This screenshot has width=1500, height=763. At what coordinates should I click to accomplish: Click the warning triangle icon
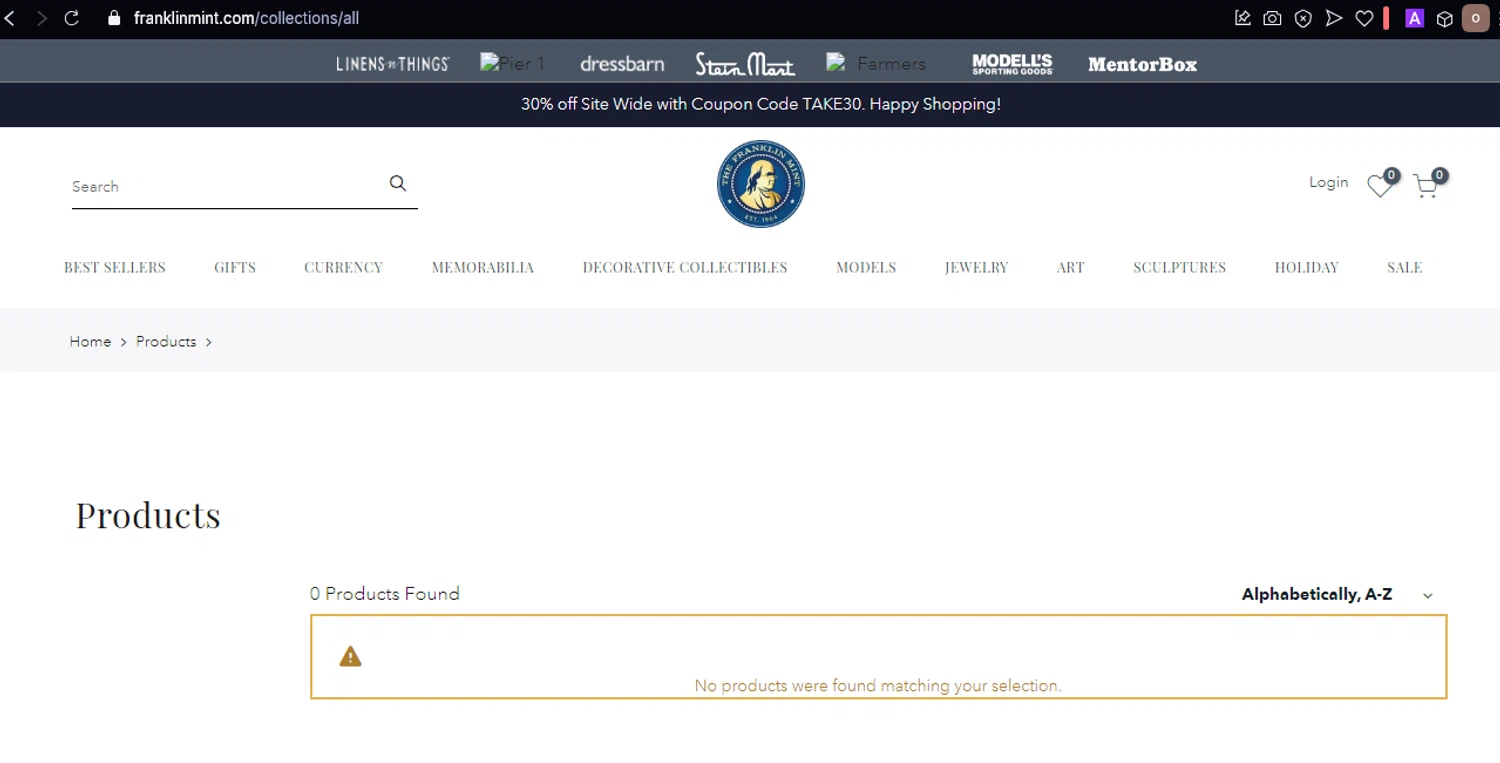(x=350, y=656)
